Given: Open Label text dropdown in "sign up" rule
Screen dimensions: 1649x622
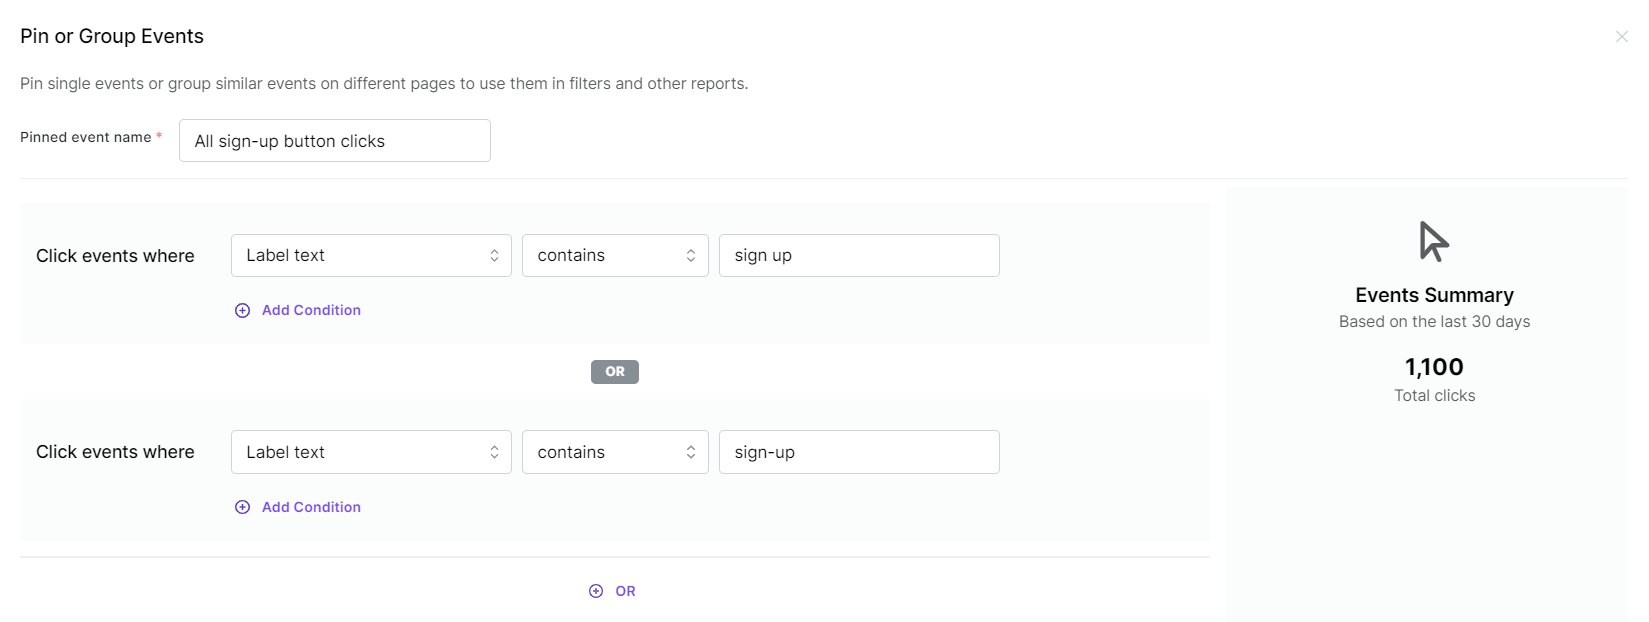Looking at the screenshot, I should click(371, 256).
